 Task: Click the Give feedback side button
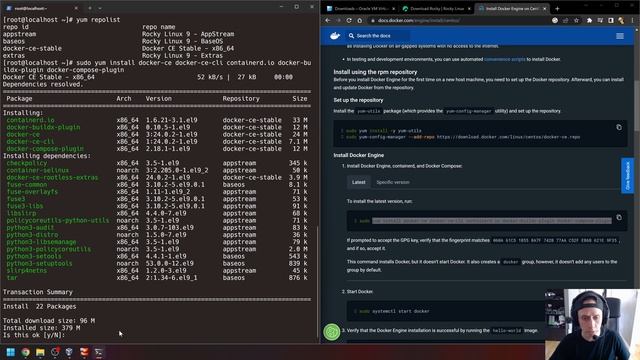click(628, 176)
